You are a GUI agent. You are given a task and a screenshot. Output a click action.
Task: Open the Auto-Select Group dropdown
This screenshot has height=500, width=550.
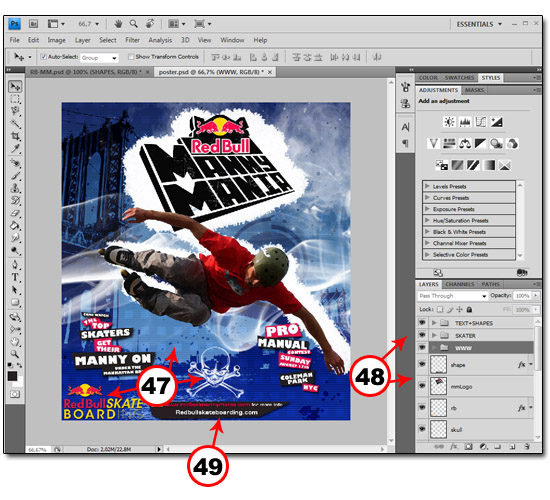point(99,58)
